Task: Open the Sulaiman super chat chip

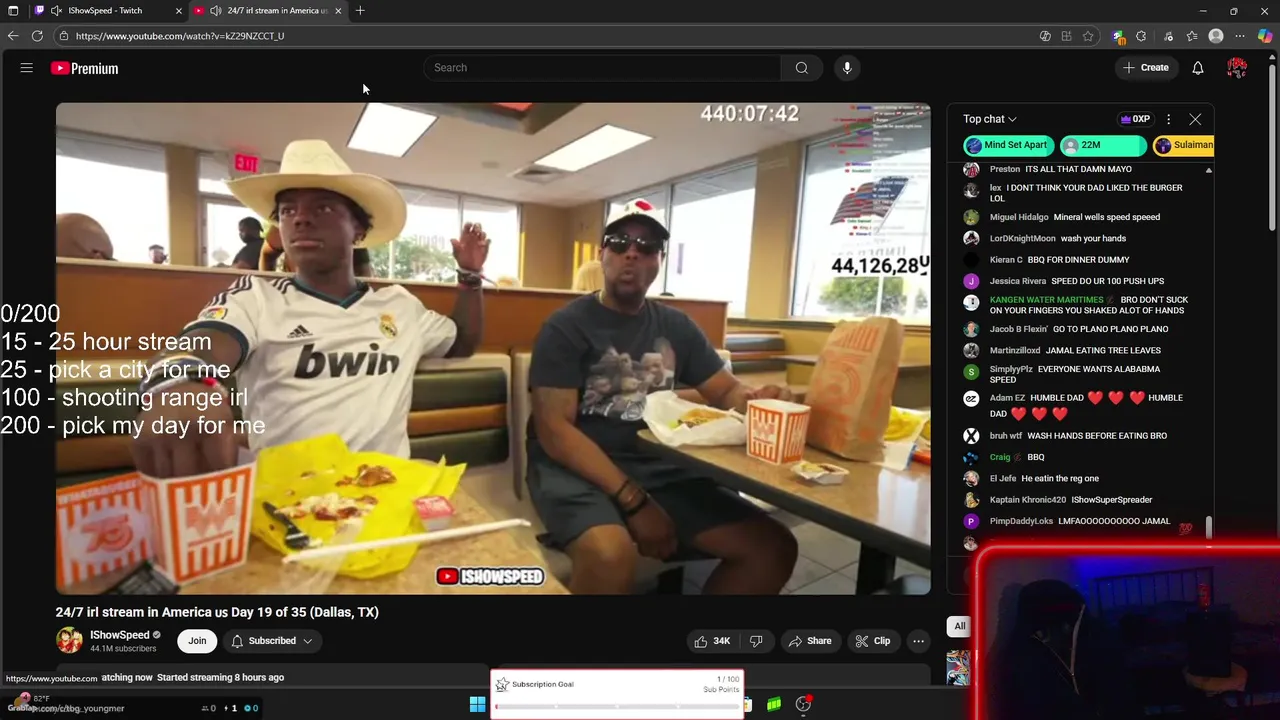Action: pos(1184,145)
